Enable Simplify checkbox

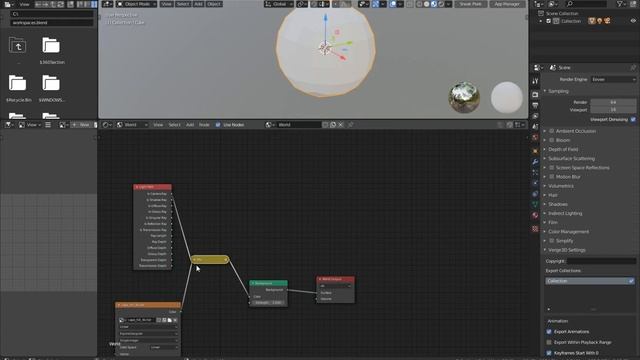tap(551, 241)
